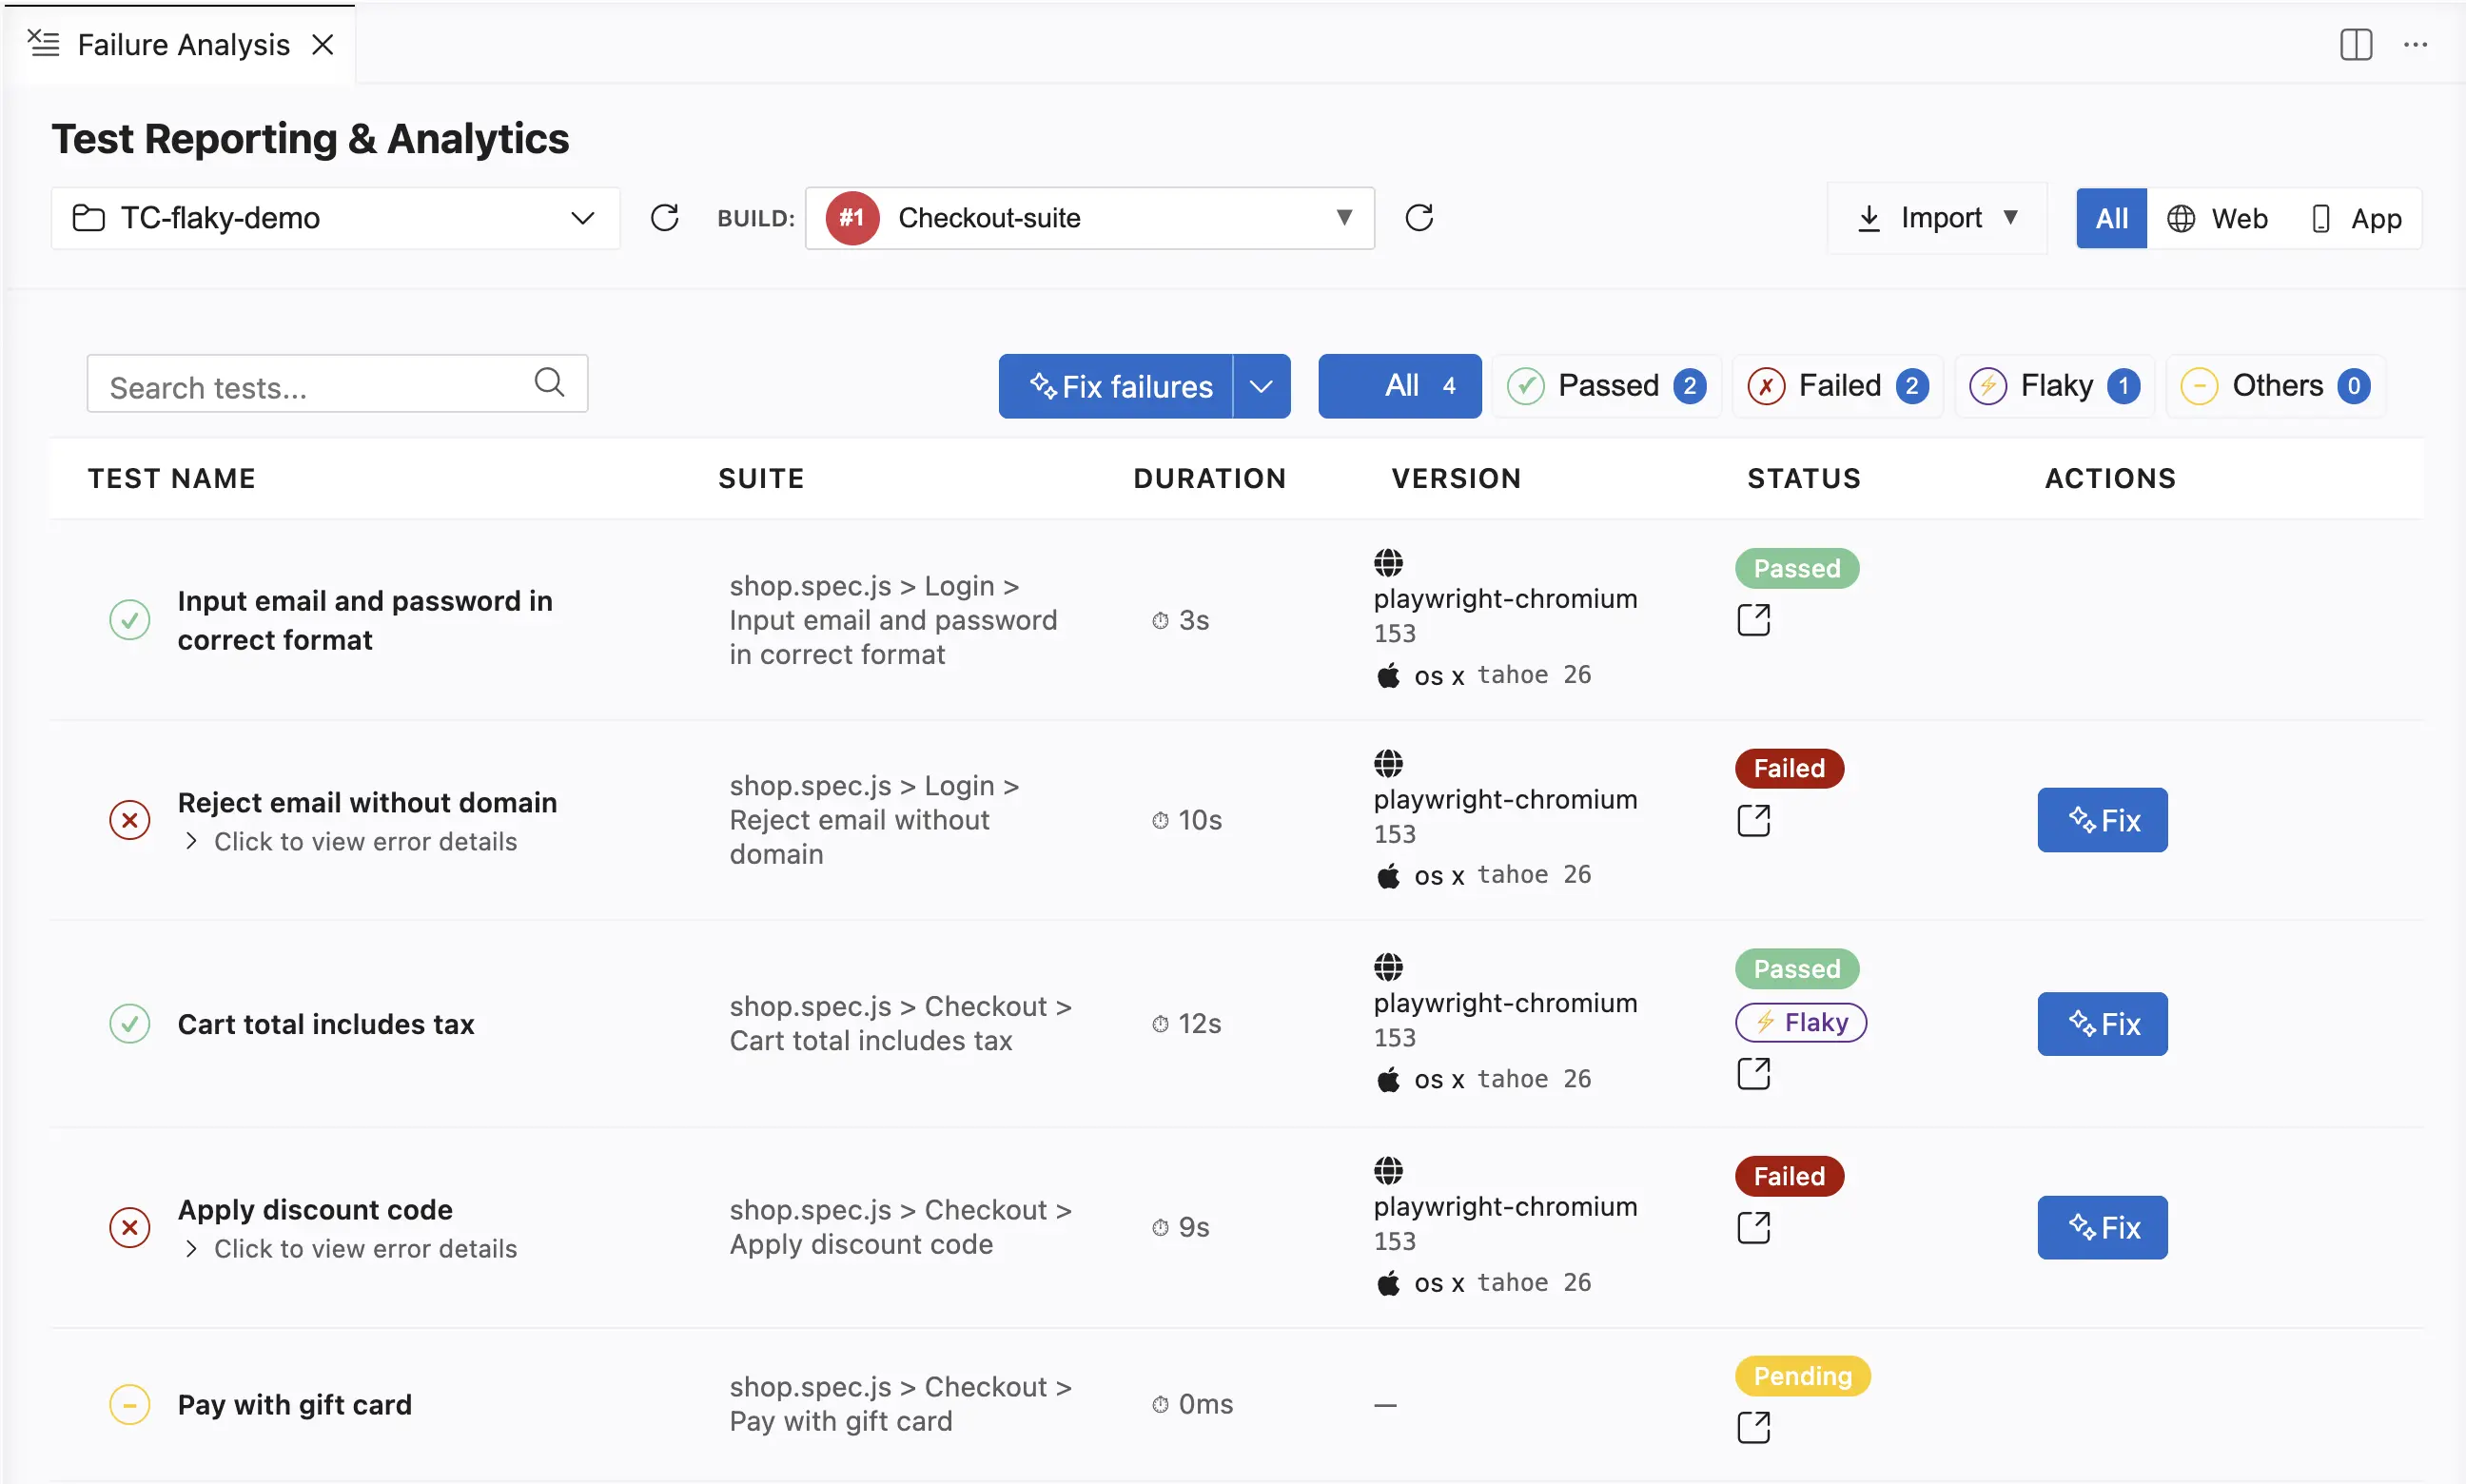Expand error details for Apply discount code
Image resolution: width=2466 pixels, height=1484 pixels.
(351, 1249)
